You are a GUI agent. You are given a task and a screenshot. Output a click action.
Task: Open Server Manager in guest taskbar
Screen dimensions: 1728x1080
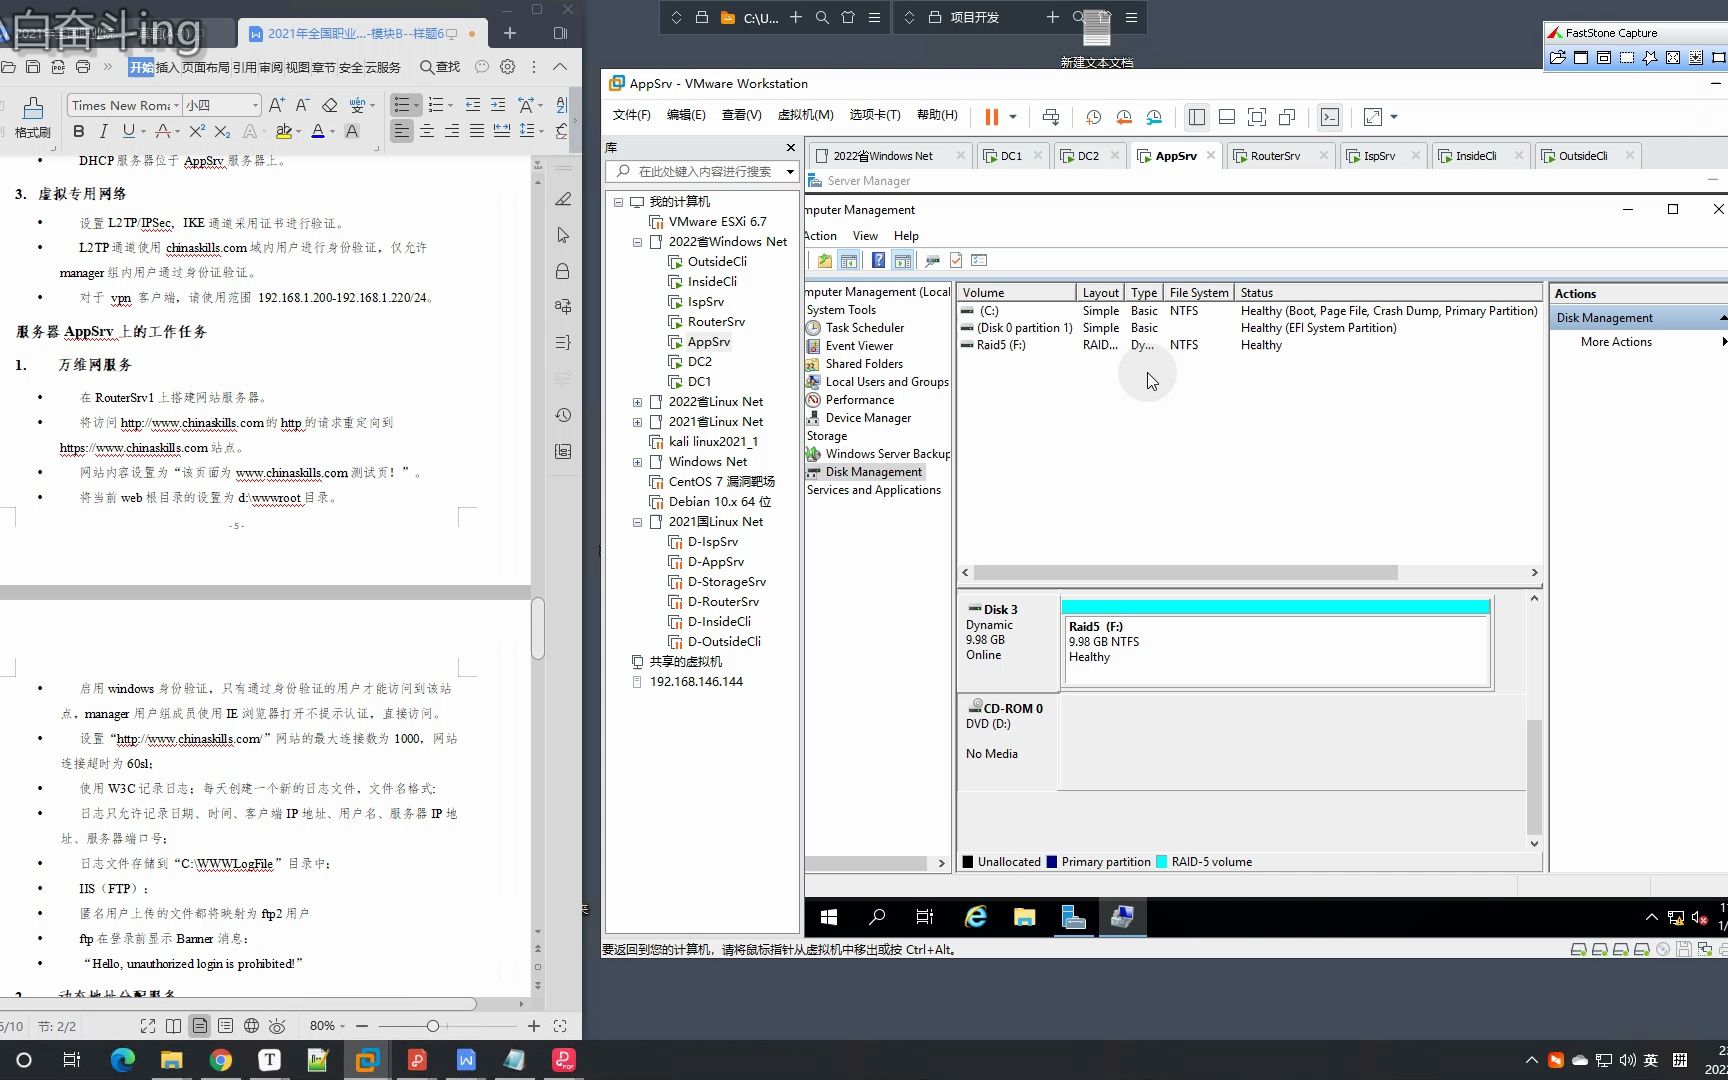click(1073, 917)
